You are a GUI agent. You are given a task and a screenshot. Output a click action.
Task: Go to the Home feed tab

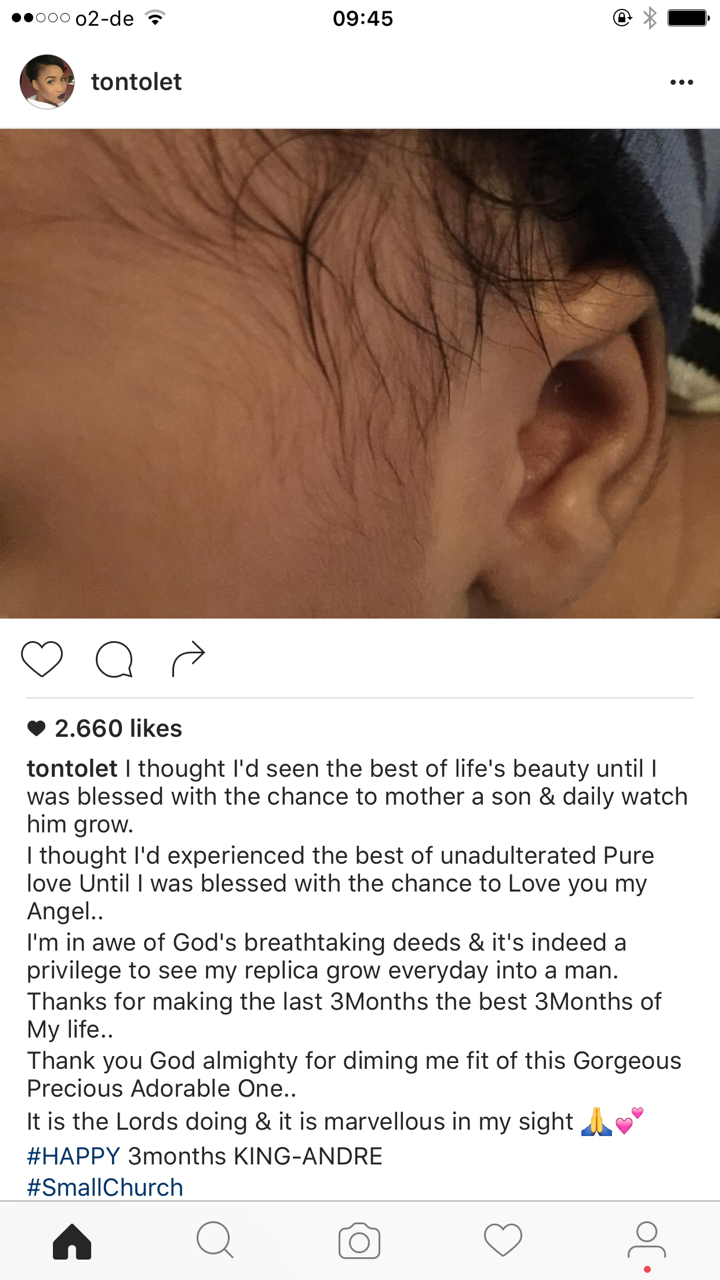click(72, 1241)
